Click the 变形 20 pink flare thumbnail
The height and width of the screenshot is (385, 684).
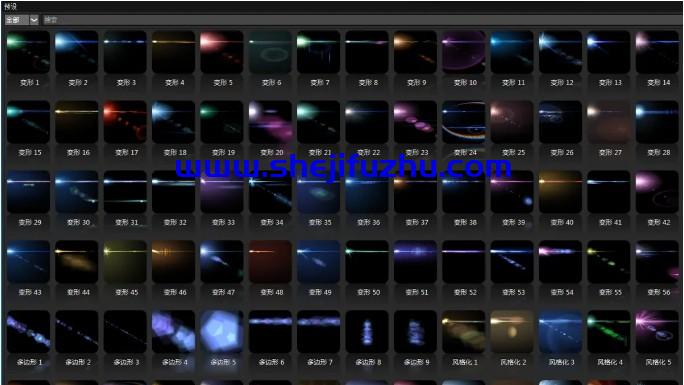(x=270, y=122)
